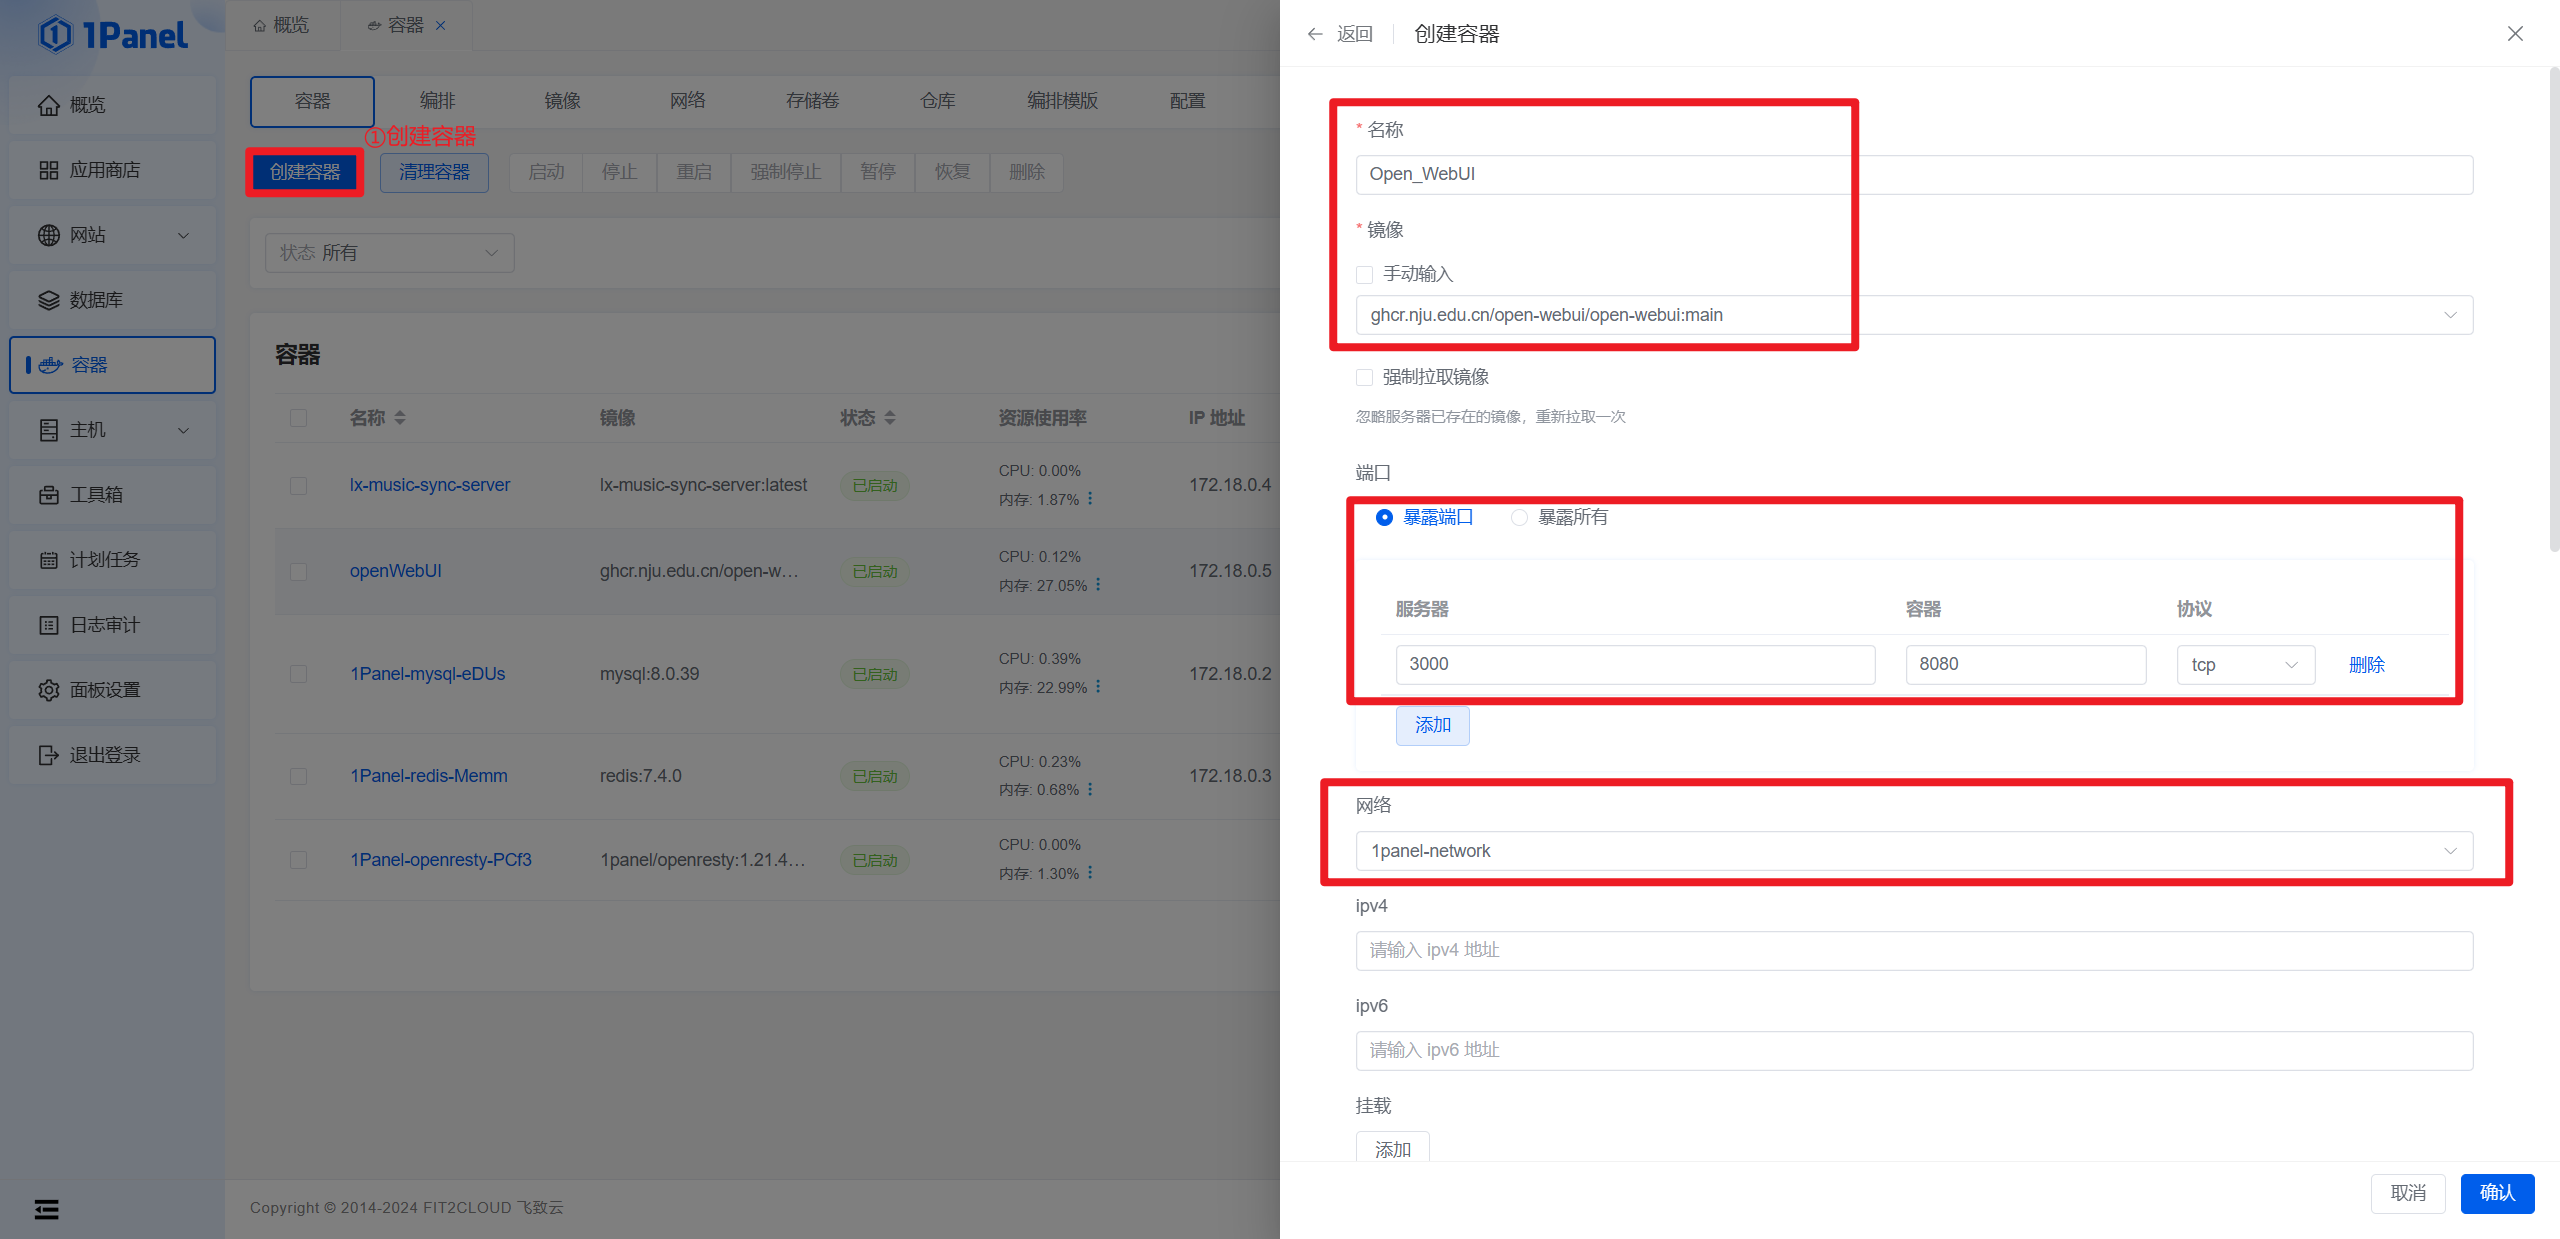This screenshot has width=2560, height=1239.
Task: Check the 1Panel-openresty-PCf3 row checkbox
Action: click(298, 860)
